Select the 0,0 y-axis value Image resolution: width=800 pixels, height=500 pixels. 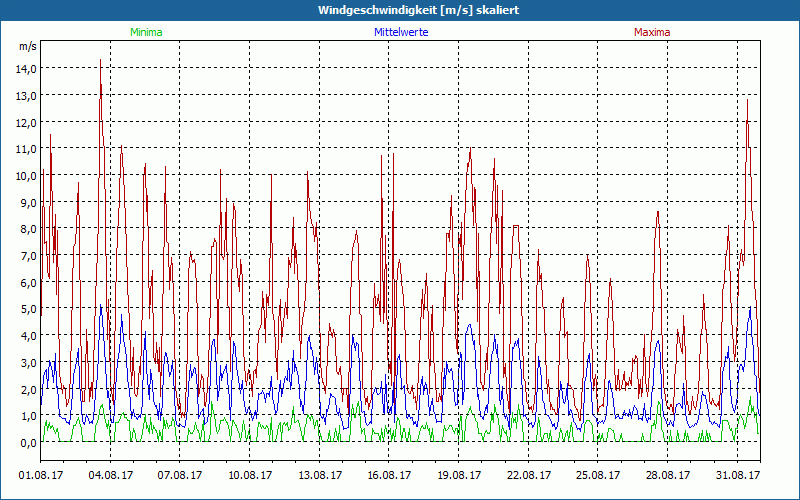click(x=28, y=443)
